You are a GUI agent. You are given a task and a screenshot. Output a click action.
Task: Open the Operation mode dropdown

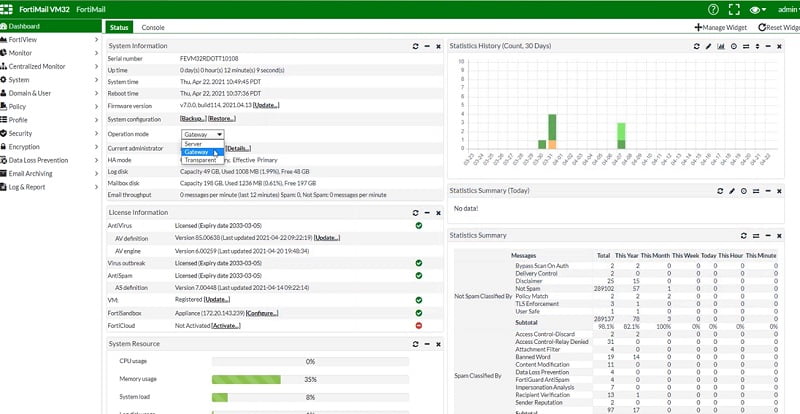[x=203, y=134]
